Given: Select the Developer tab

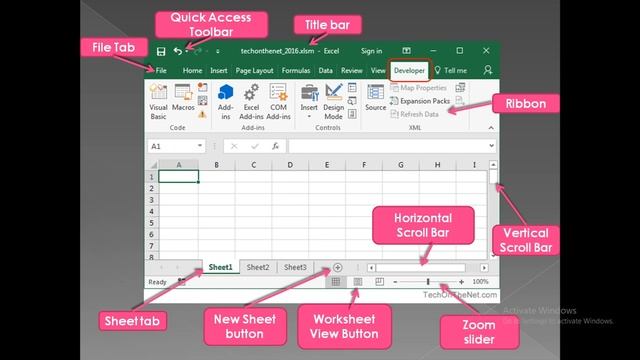Looking at the screenshot, I should tap(409, 71).
